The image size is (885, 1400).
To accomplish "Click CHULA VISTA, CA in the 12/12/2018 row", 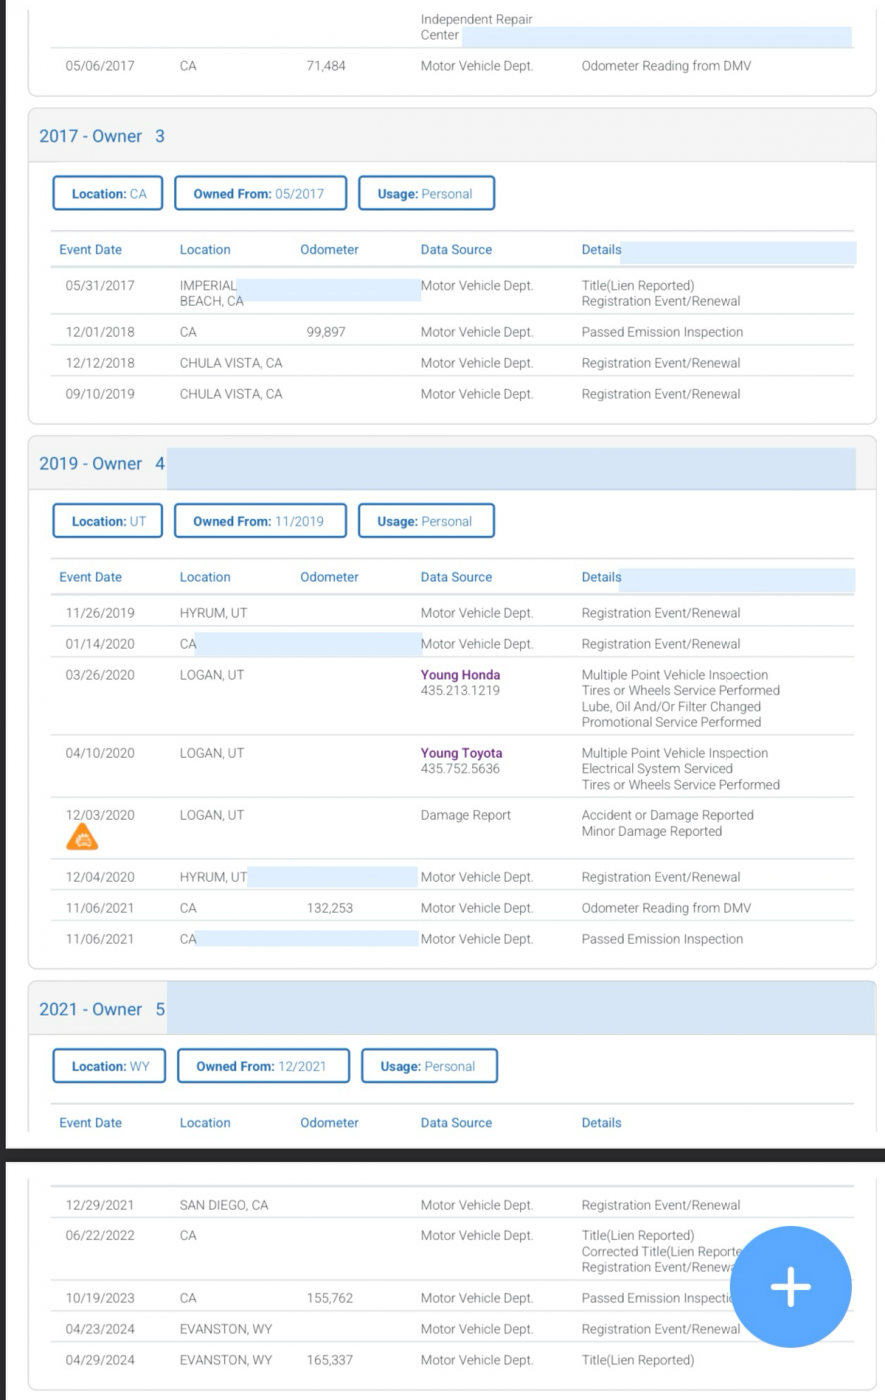I will pos(231,363).
